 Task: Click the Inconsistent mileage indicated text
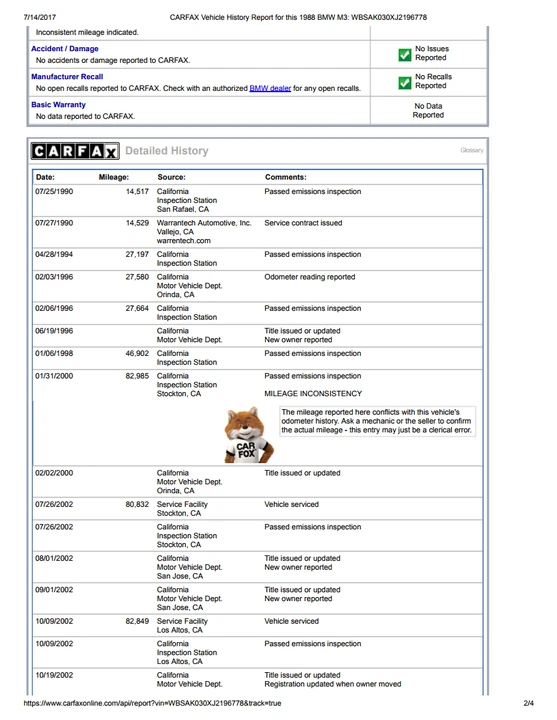click(x=87, y=33)
